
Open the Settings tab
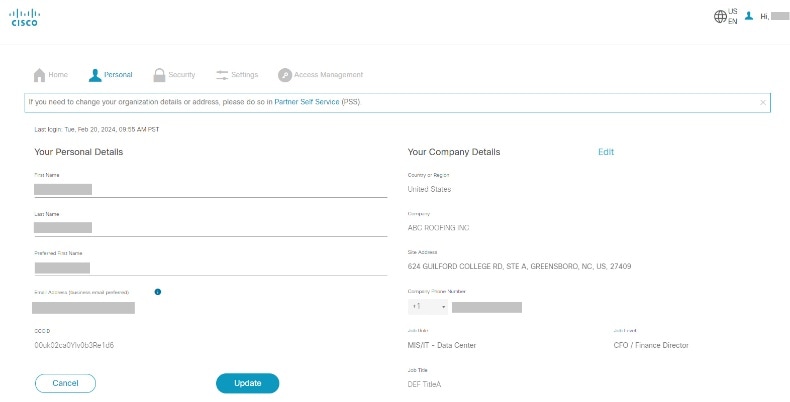237,75
